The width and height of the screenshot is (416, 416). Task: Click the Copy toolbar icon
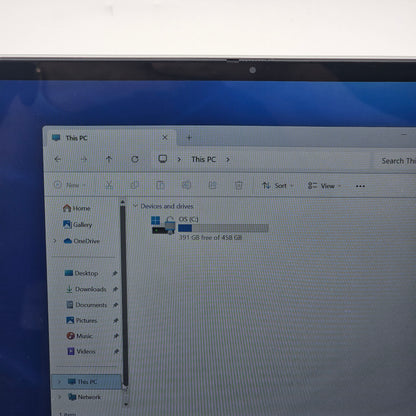pos(135,185)
